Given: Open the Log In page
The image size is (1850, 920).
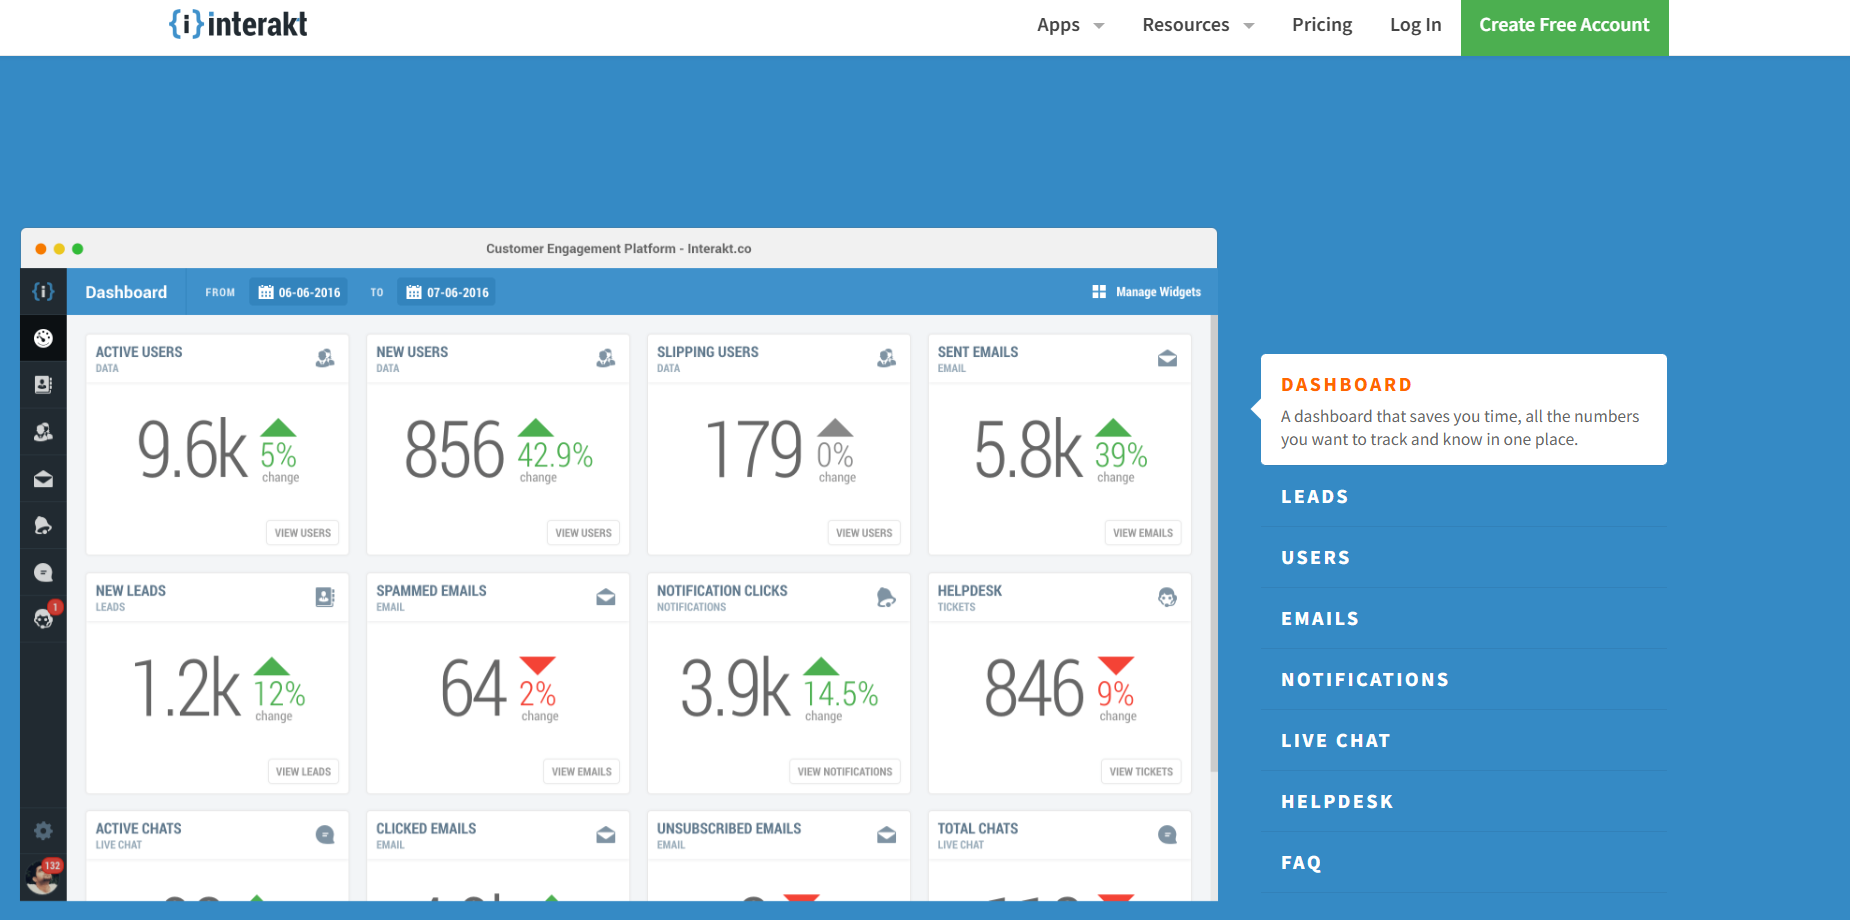Looking at the screenshot, I should 1415,25.
